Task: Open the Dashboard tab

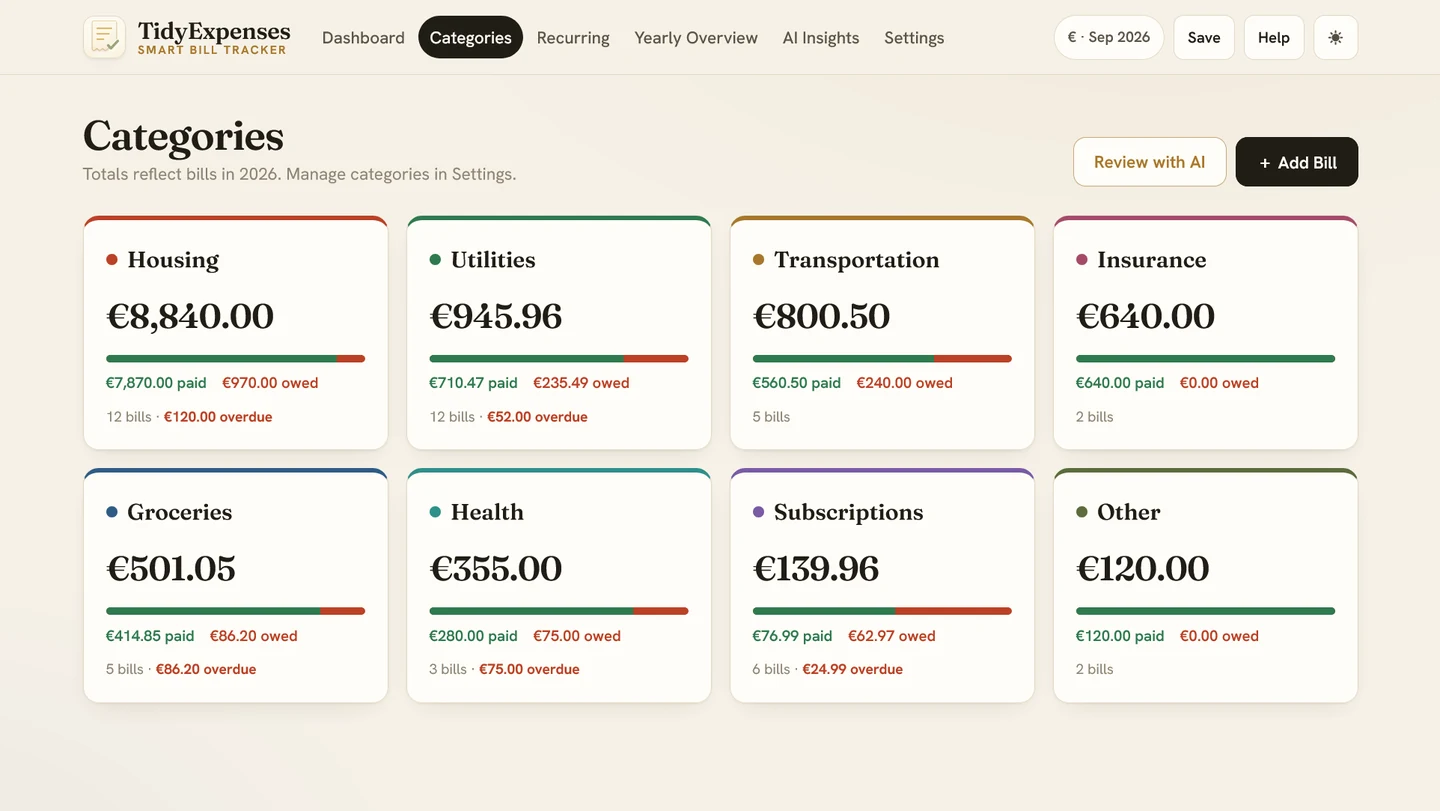Action: coord(363,37)
